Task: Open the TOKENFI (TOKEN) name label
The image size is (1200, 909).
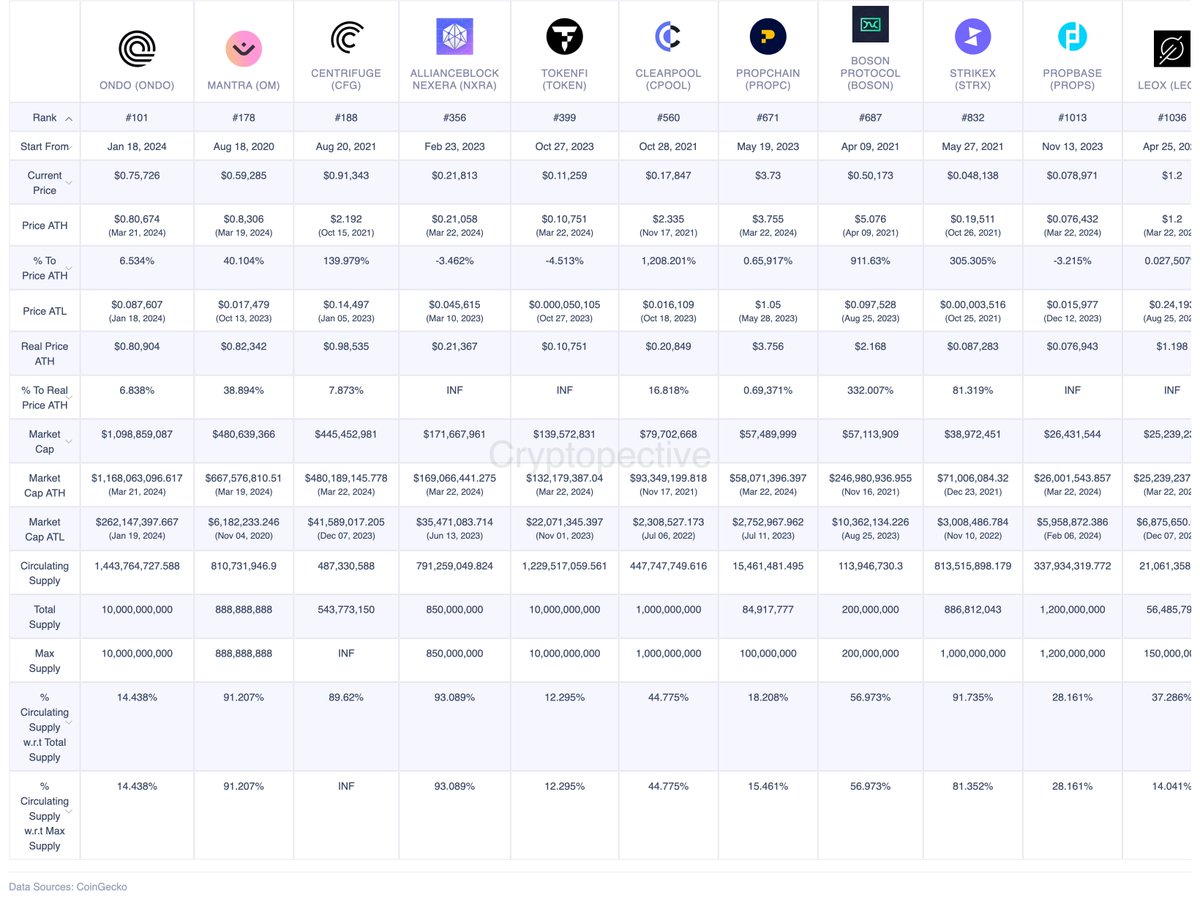Action: point(564,79)
